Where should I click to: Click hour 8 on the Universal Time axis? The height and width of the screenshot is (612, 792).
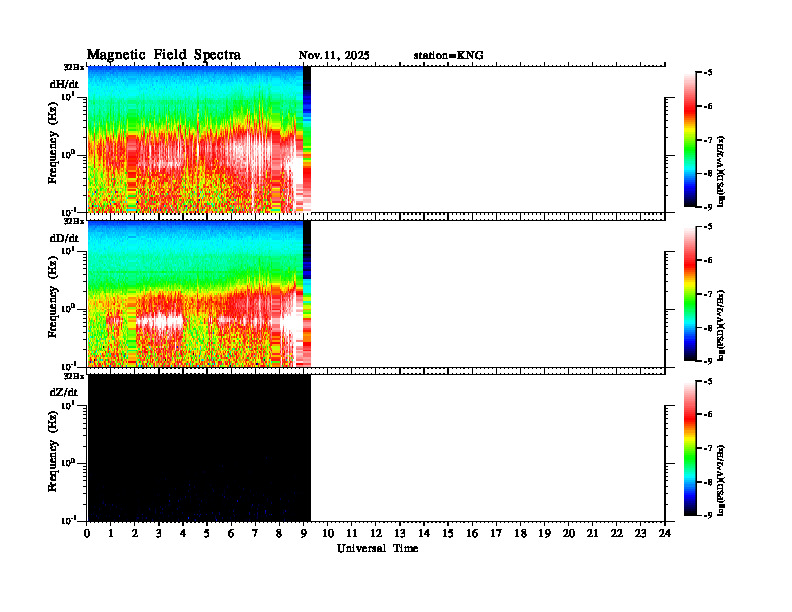(279, 533)
